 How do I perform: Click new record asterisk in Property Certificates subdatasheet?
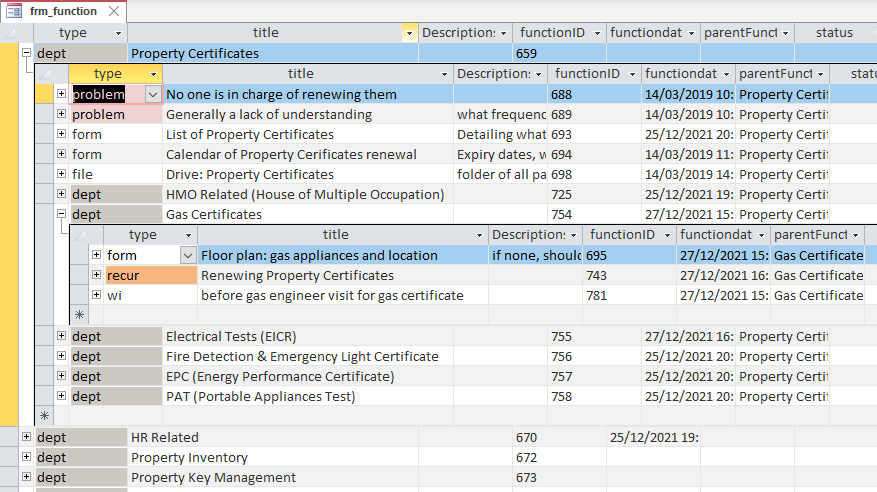[44, 416]
